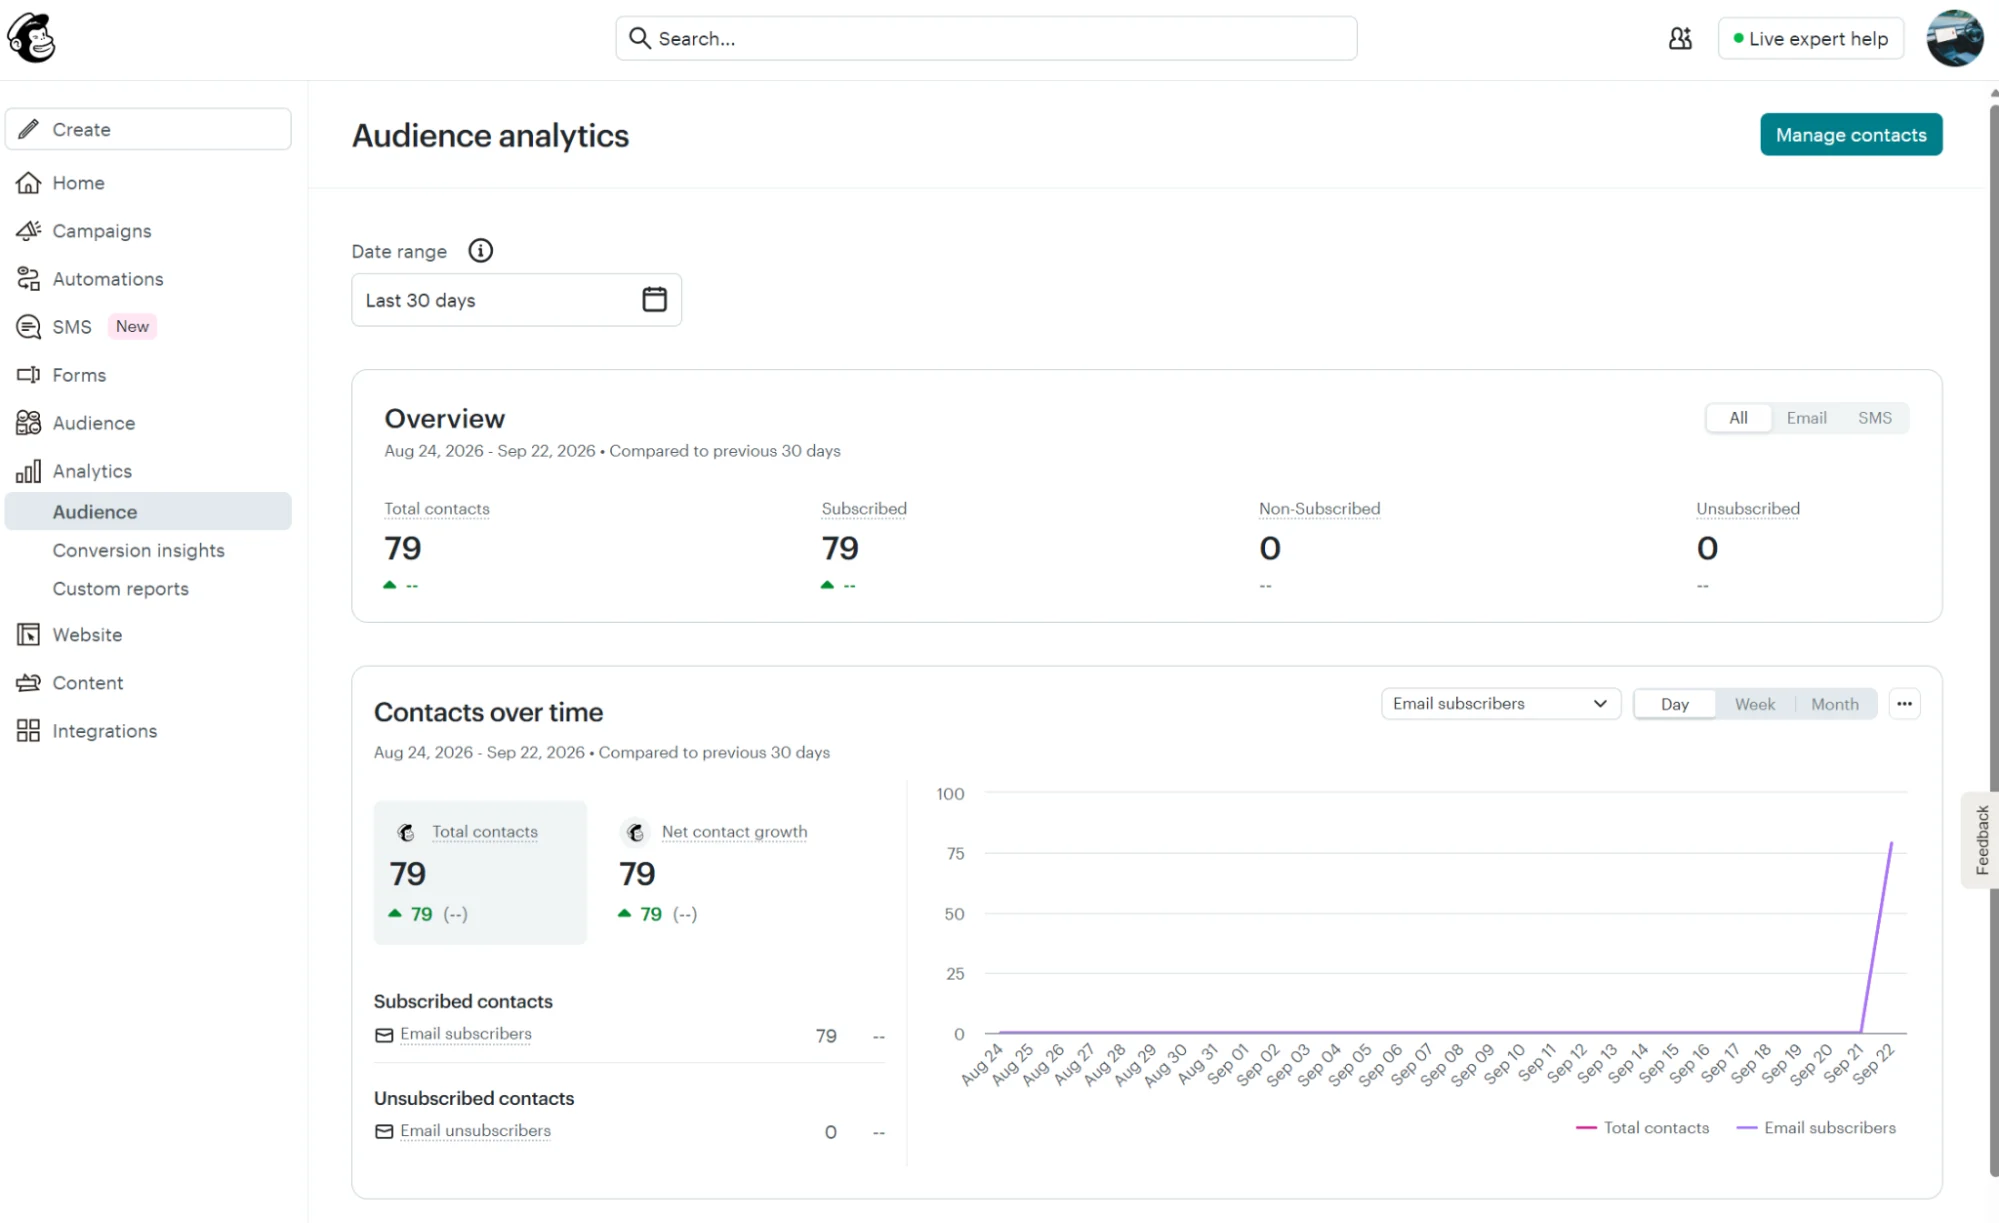Open Custom reports in sidebar
Viewport: 1999px width, 1224px height.
point(120,589)
